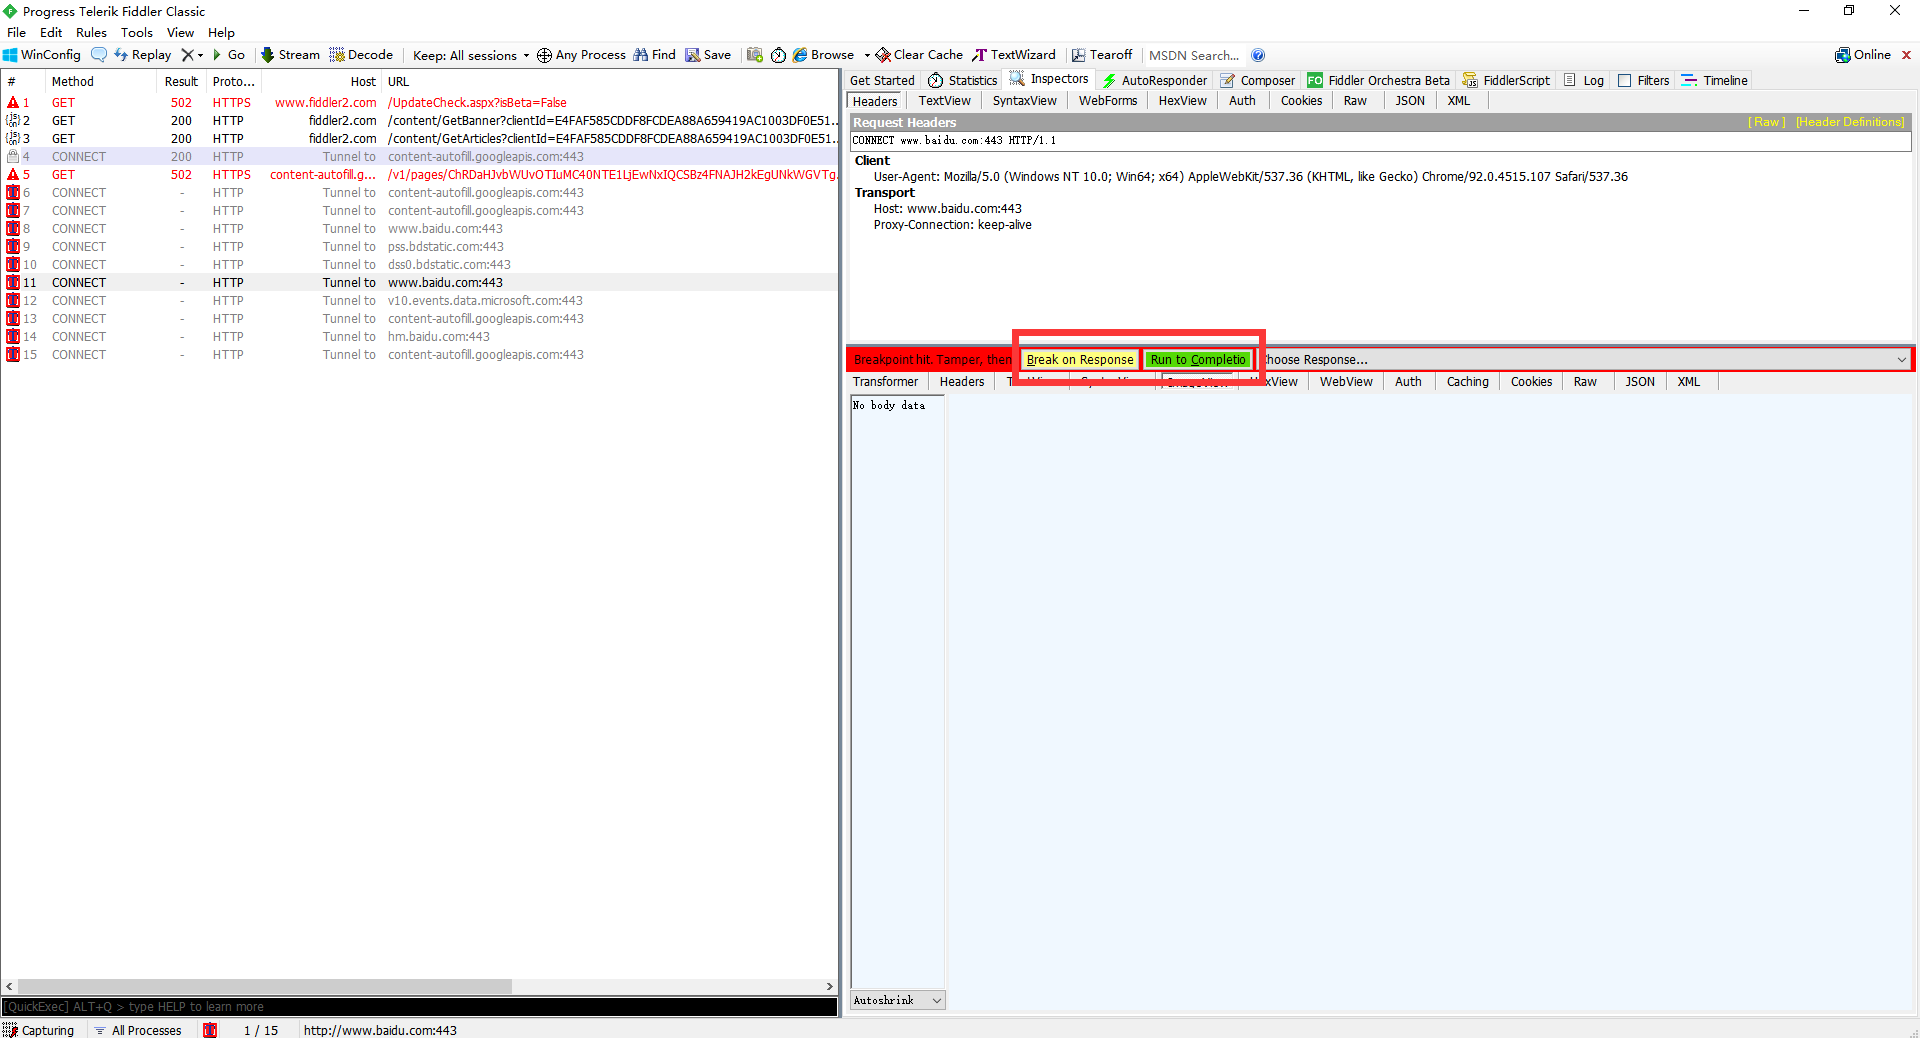Toggle Capturing in the status bar
This screenshot has width=1920, height=1038.
pos(39,1030)
